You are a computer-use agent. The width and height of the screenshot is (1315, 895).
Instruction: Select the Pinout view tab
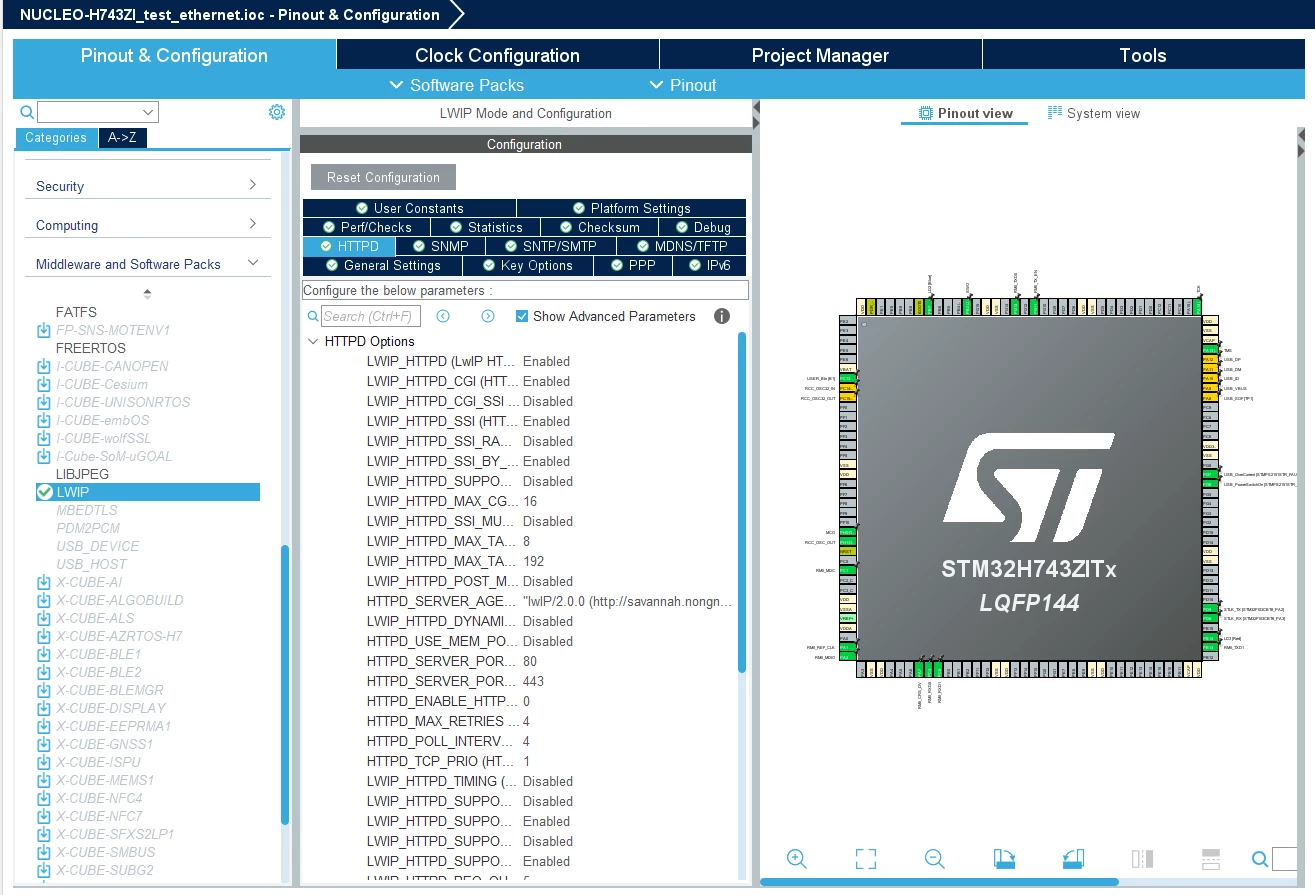click(965, 113)
